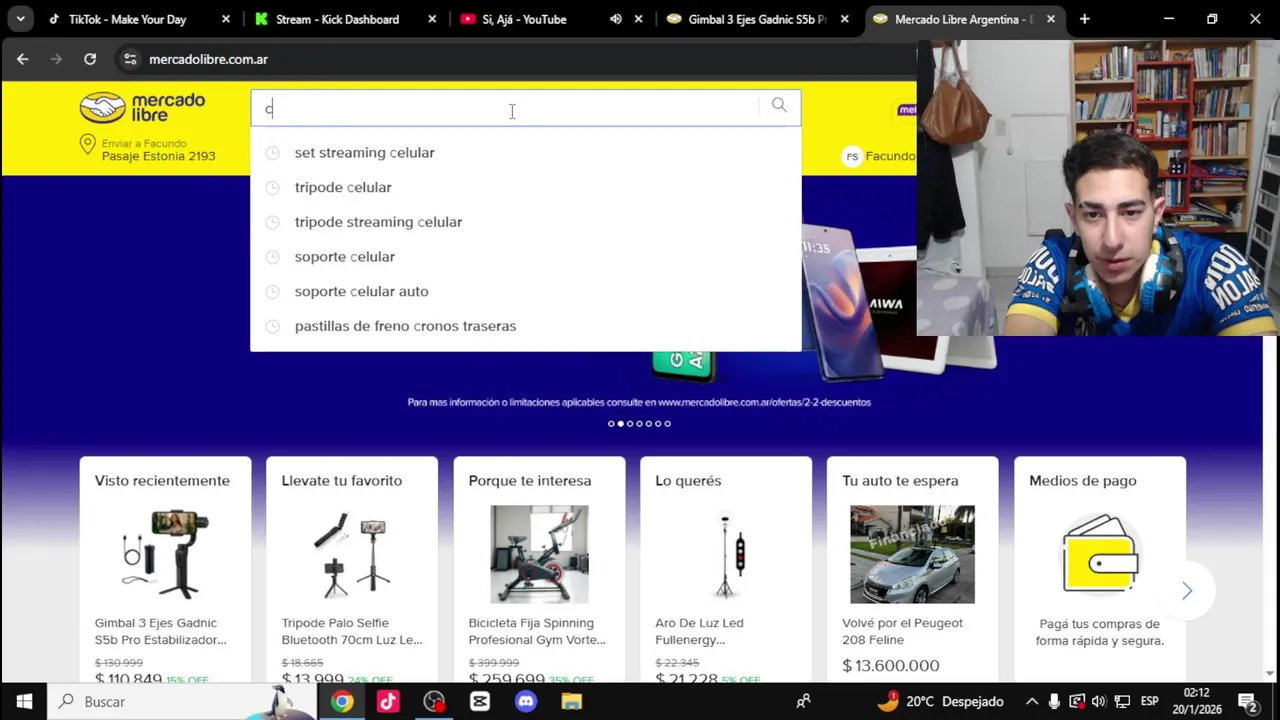Screen dimensions: 1280x720
Task: Click the browser address bar URL
Action: (x=208, y=59)
